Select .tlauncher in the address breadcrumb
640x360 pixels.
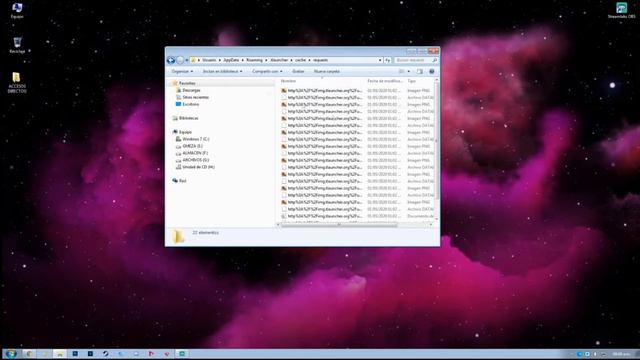[x=279, y=60]
